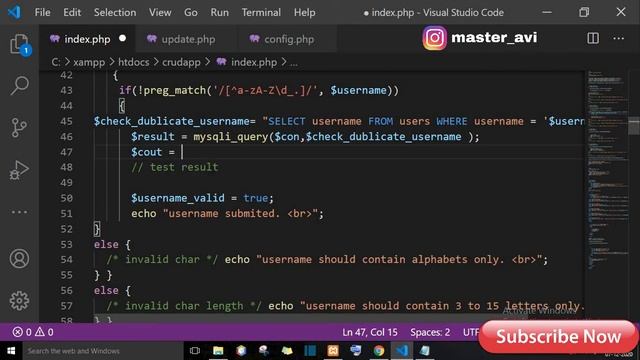Click Spaces: 2 indentation setting
The width and height of the screenshot is (640, 360).
430,332
